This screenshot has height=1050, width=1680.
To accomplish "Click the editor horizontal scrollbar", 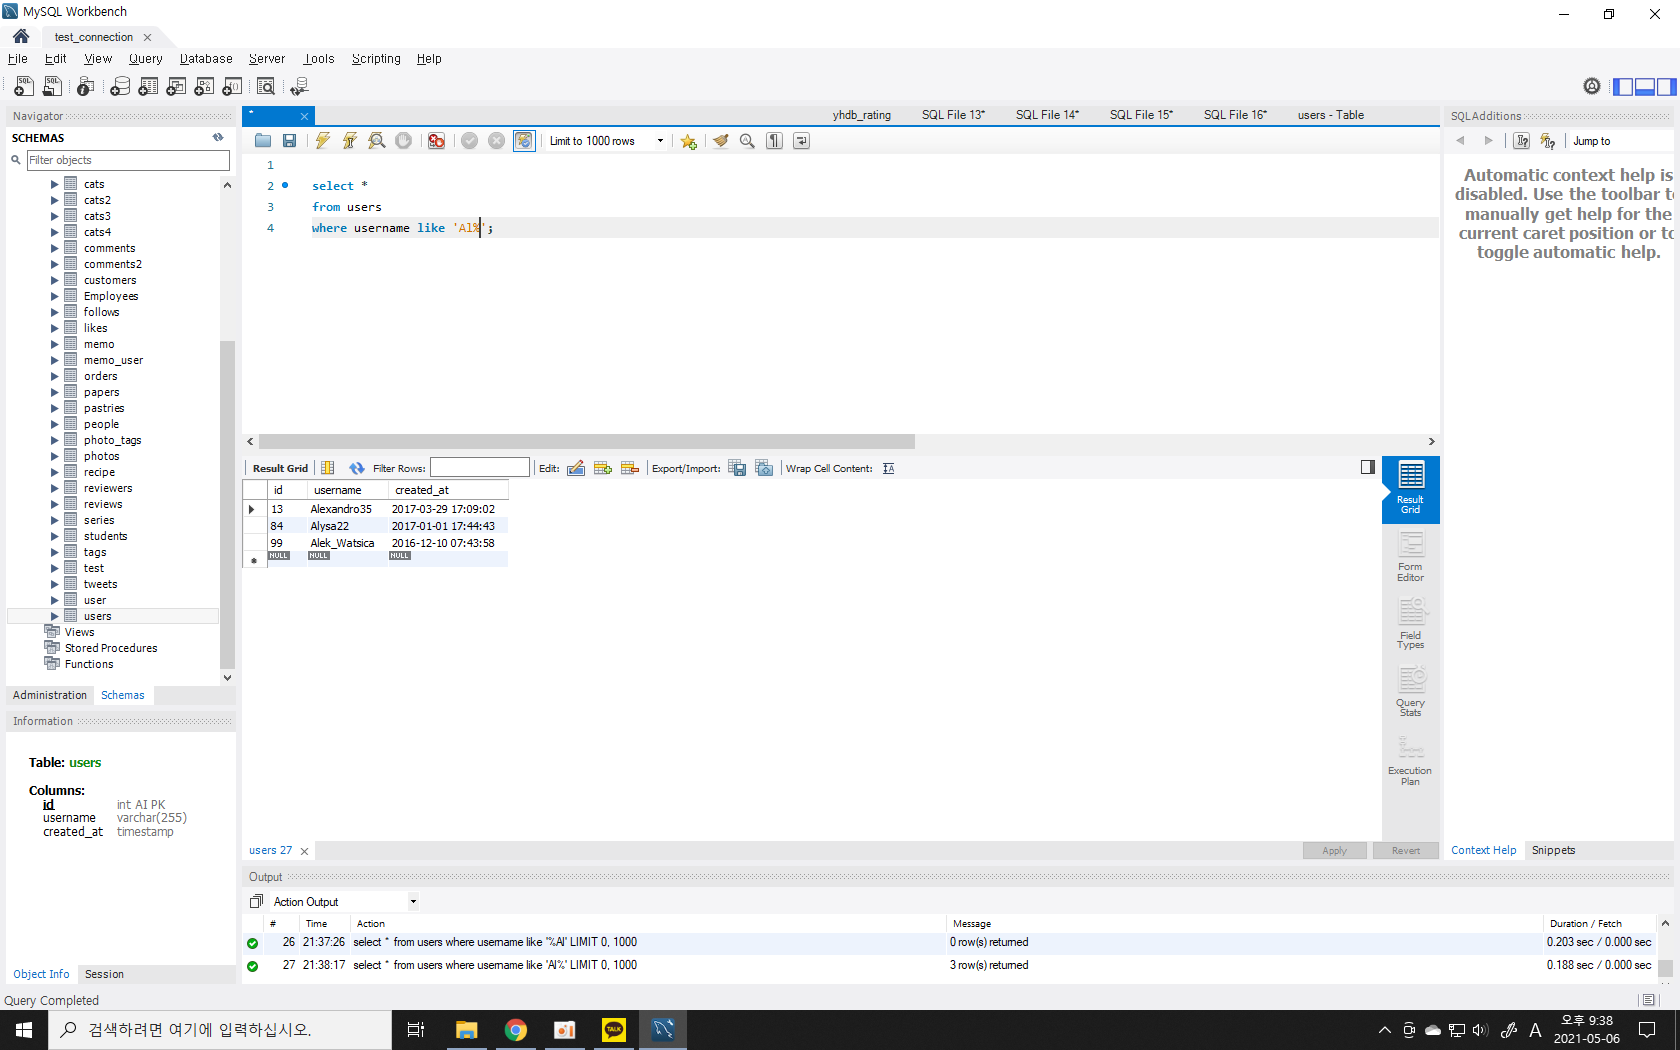I will click(x=586, y=441).
